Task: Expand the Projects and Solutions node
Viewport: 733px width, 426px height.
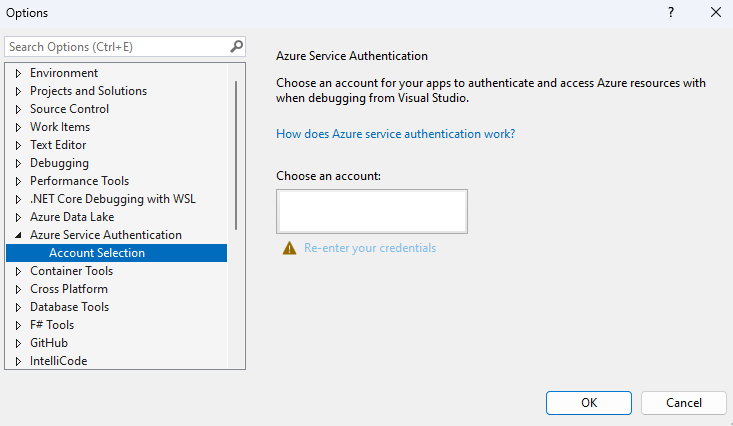Action: coord(18,91)
